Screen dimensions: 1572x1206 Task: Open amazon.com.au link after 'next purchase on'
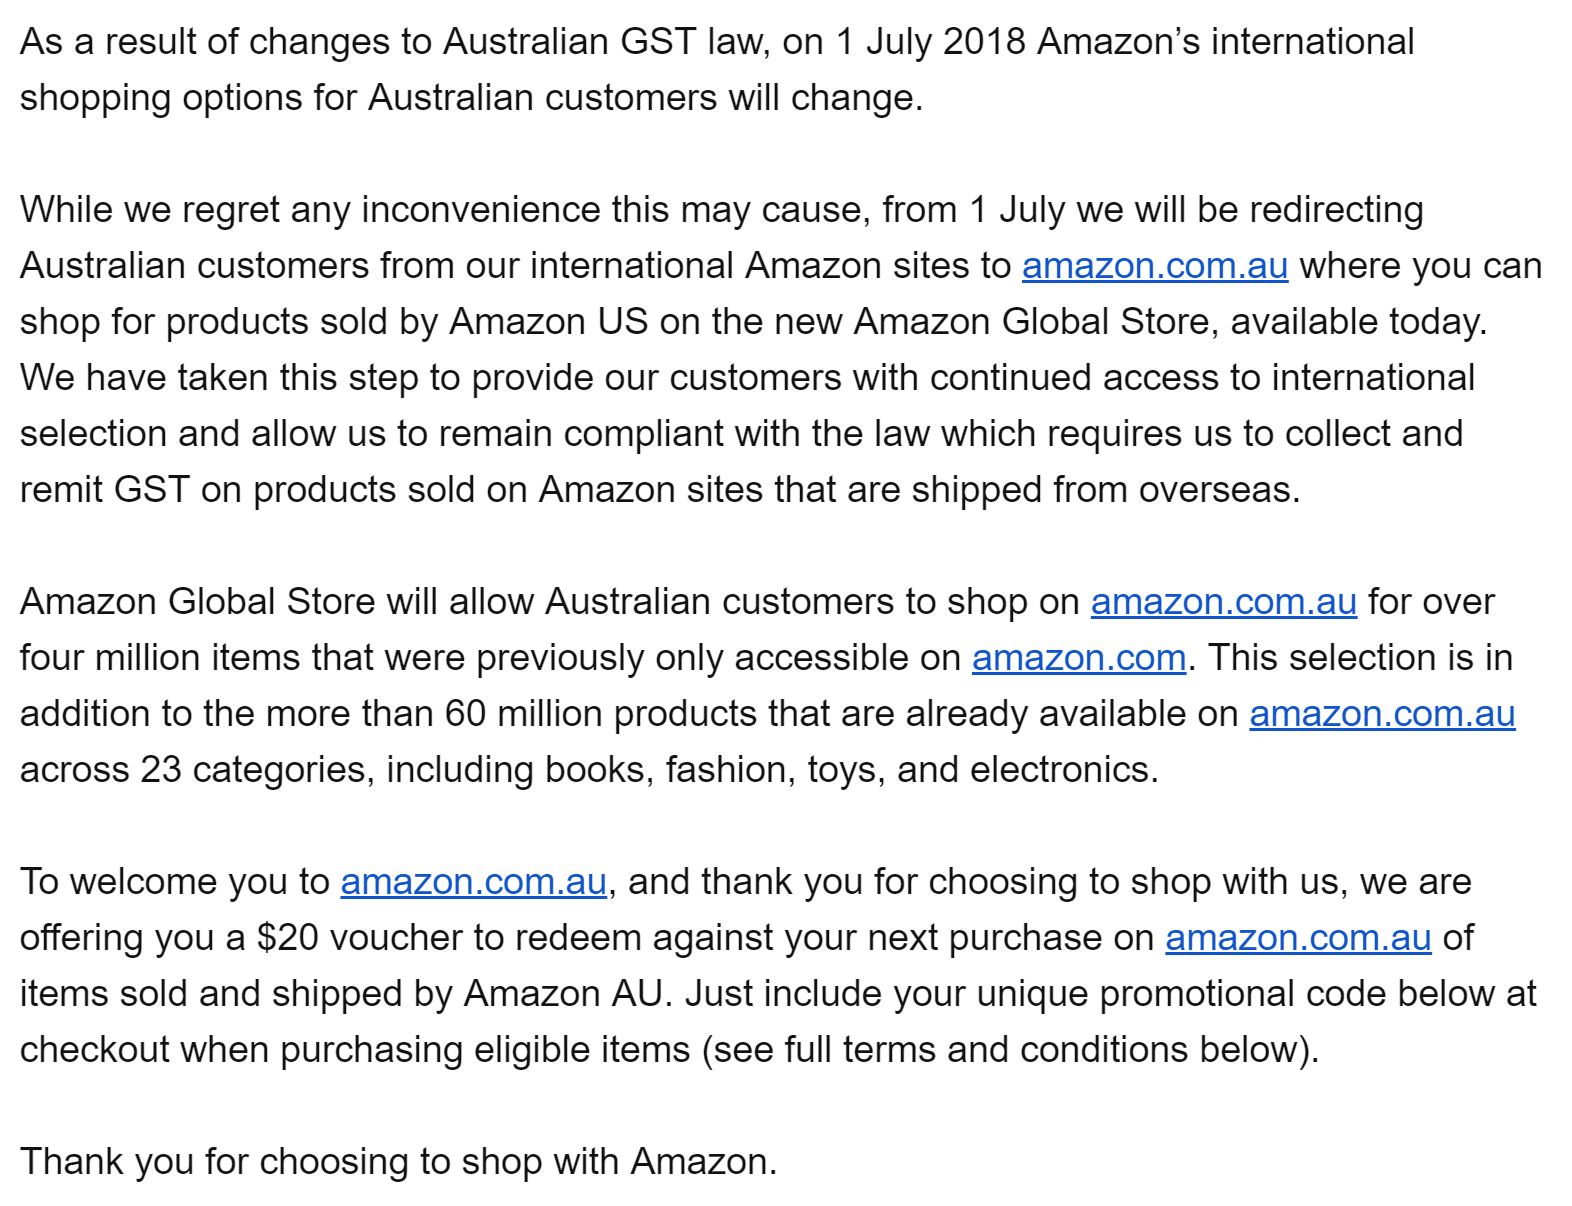1299,938
